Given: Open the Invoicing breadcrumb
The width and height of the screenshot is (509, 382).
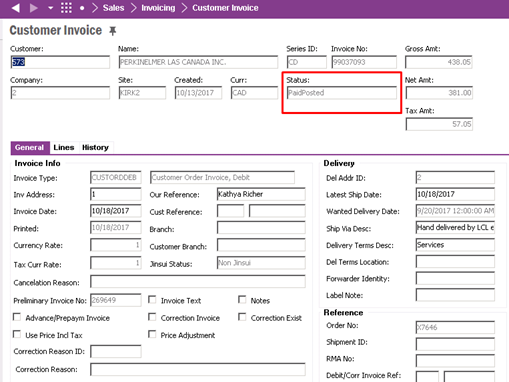Looking at the screenshot, I should tap(158, 8).
